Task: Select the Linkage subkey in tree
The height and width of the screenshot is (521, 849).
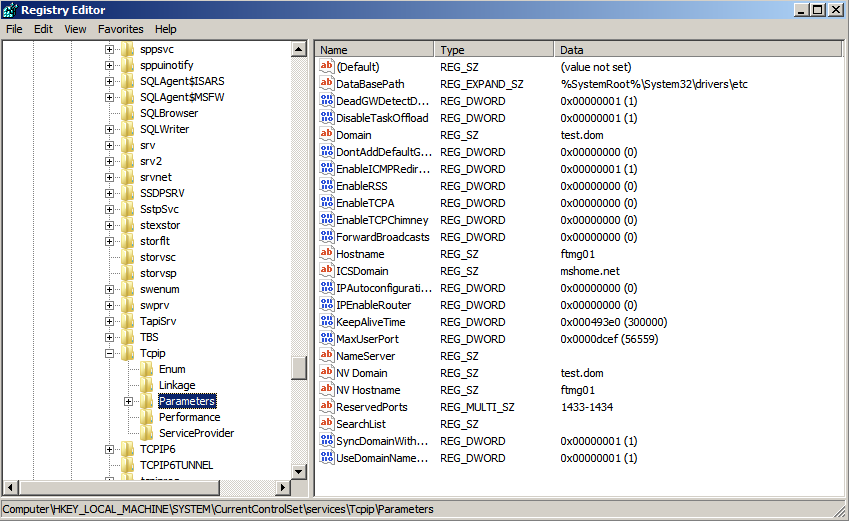Action: tap(176, 385)
